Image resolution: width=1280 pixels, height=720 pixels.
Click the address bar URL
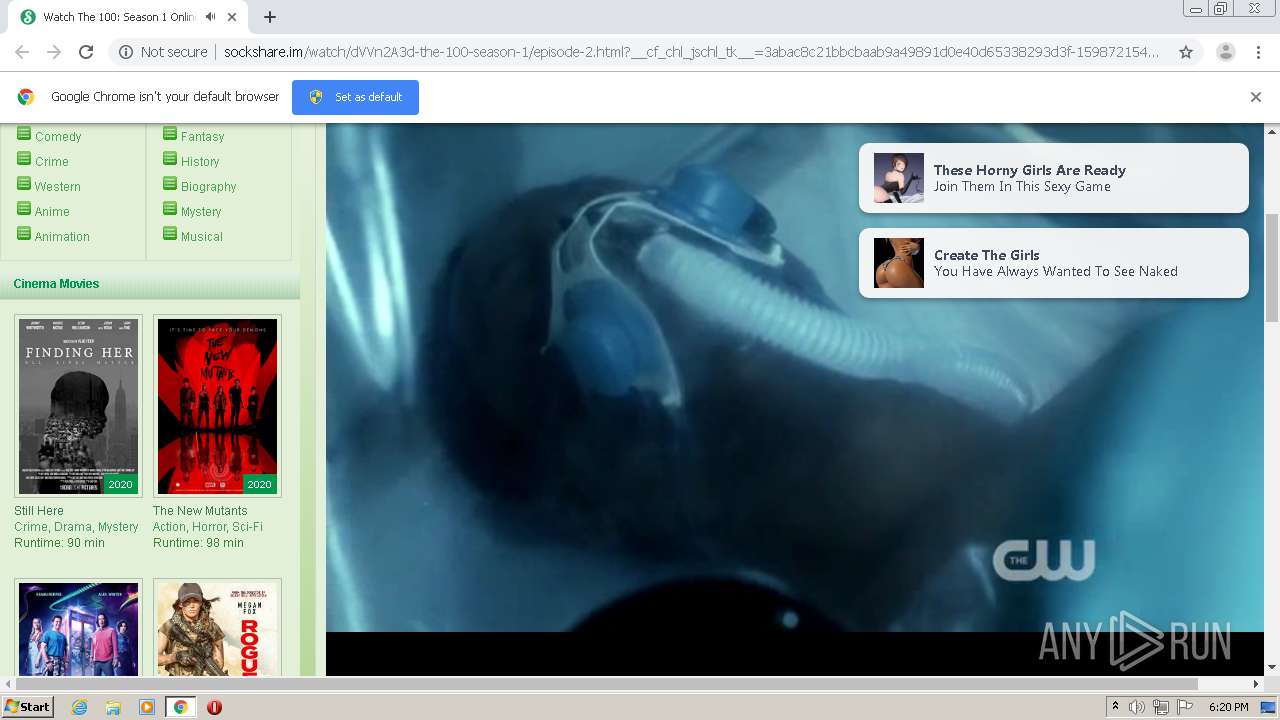point(690,52)
